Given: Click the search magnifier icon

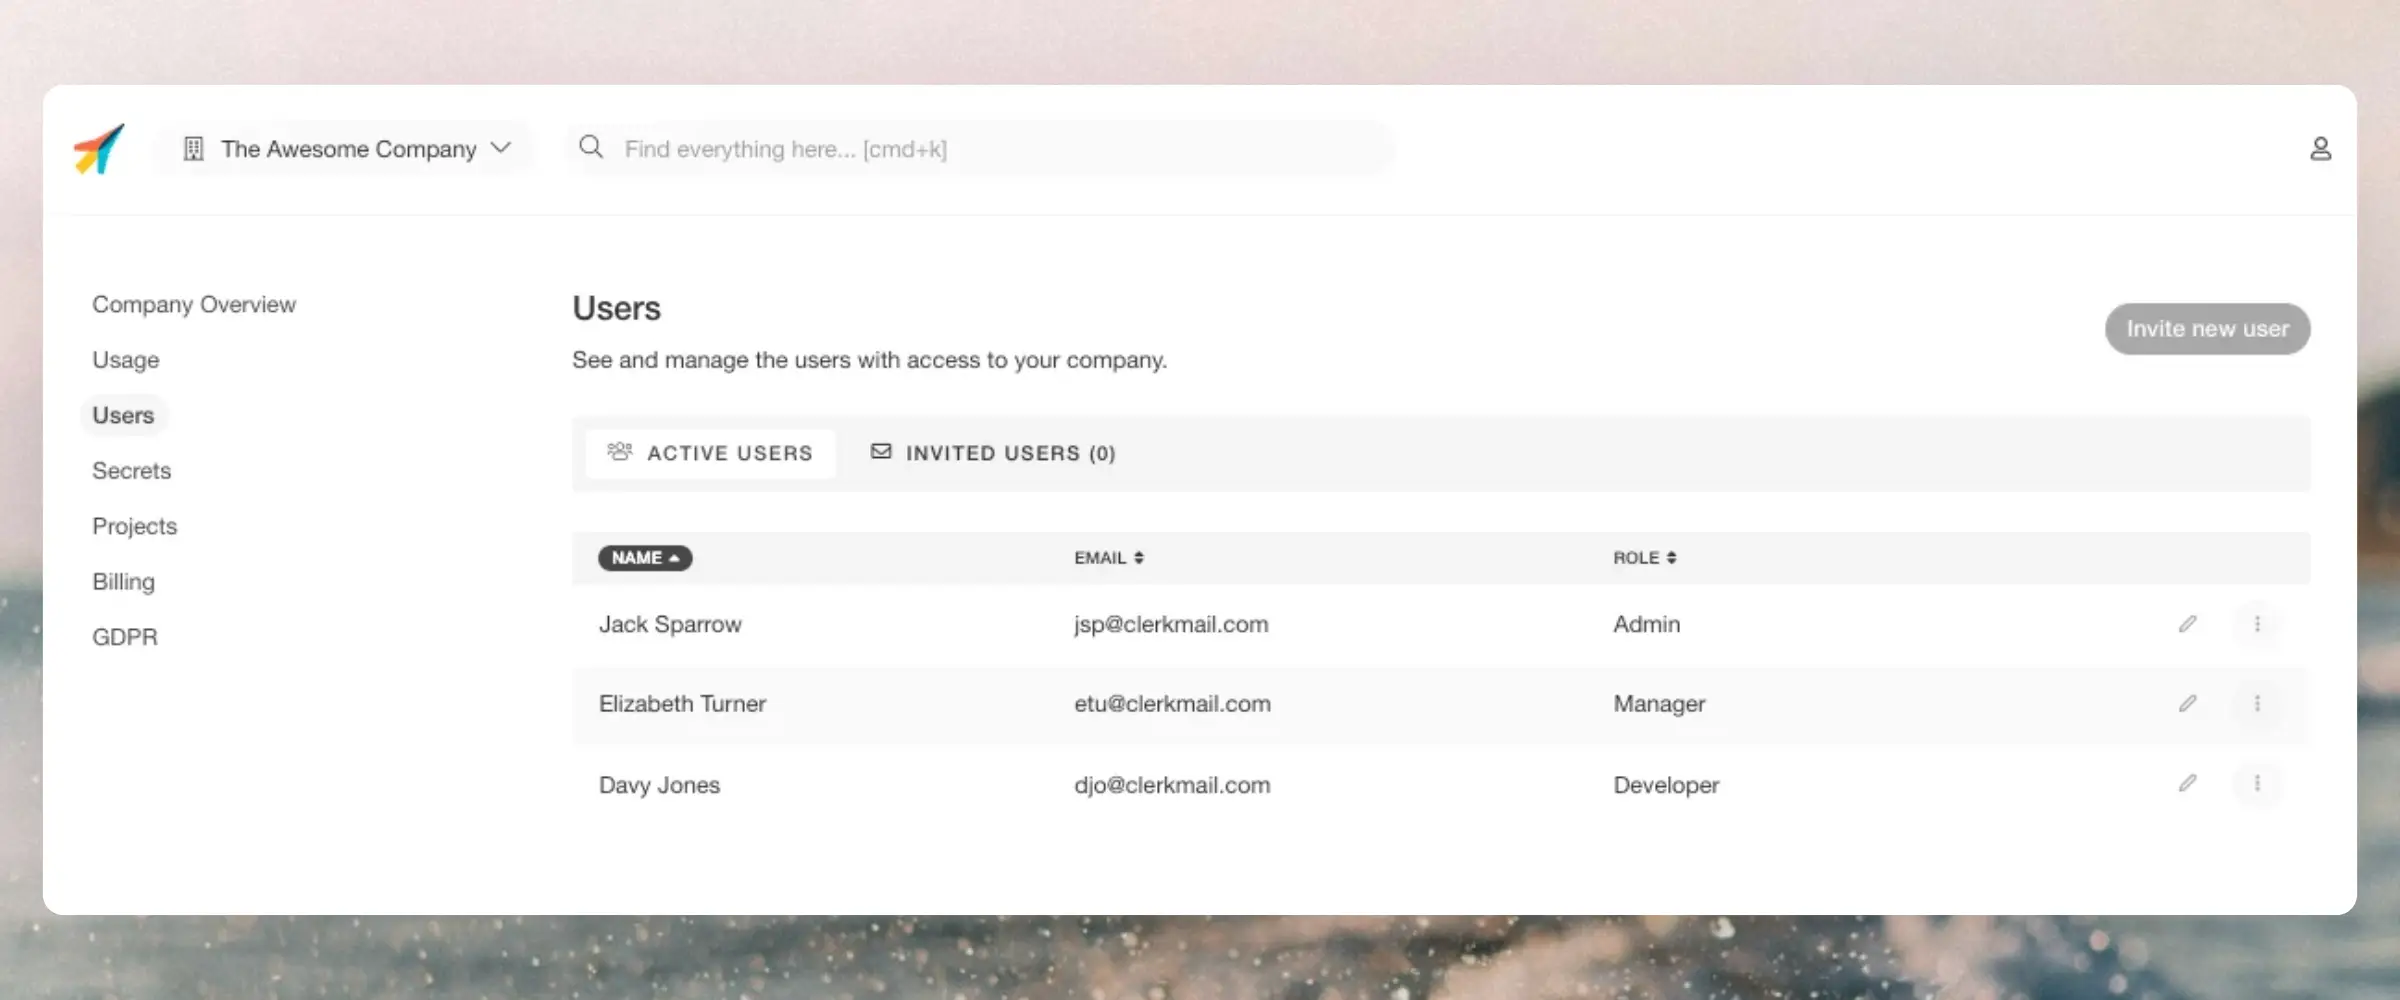Looking at the screenshot, I should pos(591,148).
